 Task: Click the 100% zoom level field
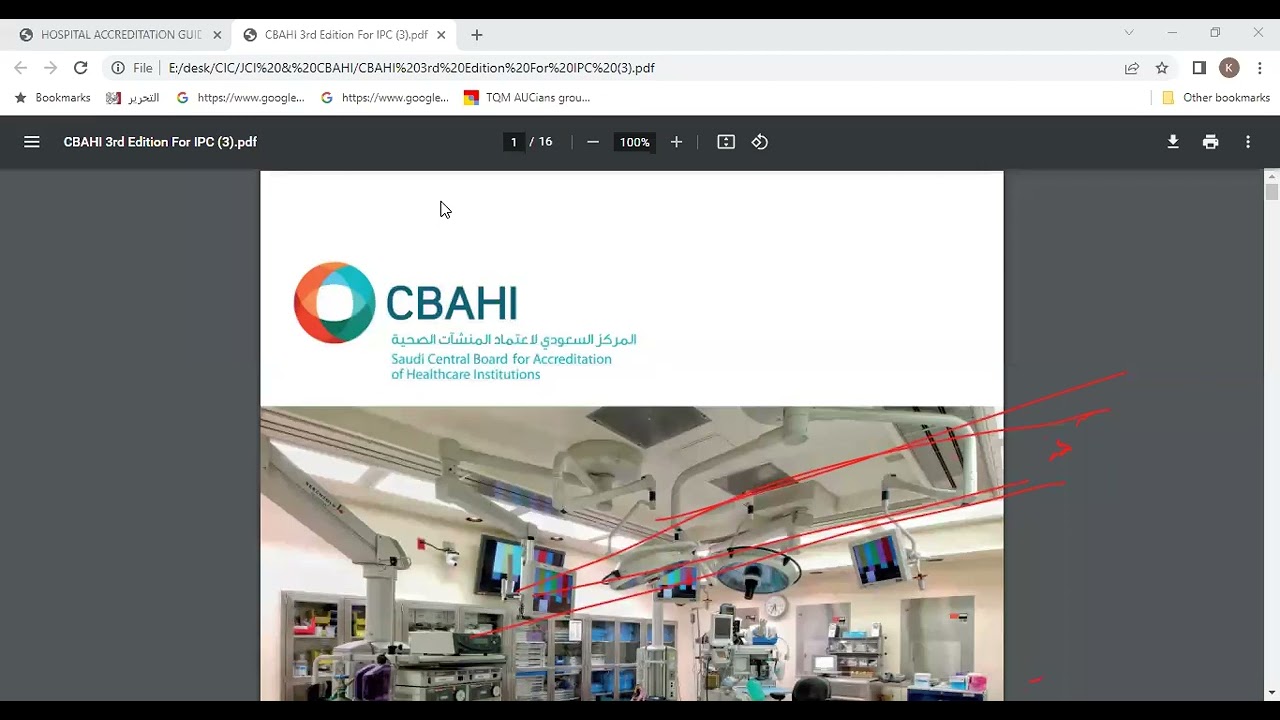(x=634, y=142)
